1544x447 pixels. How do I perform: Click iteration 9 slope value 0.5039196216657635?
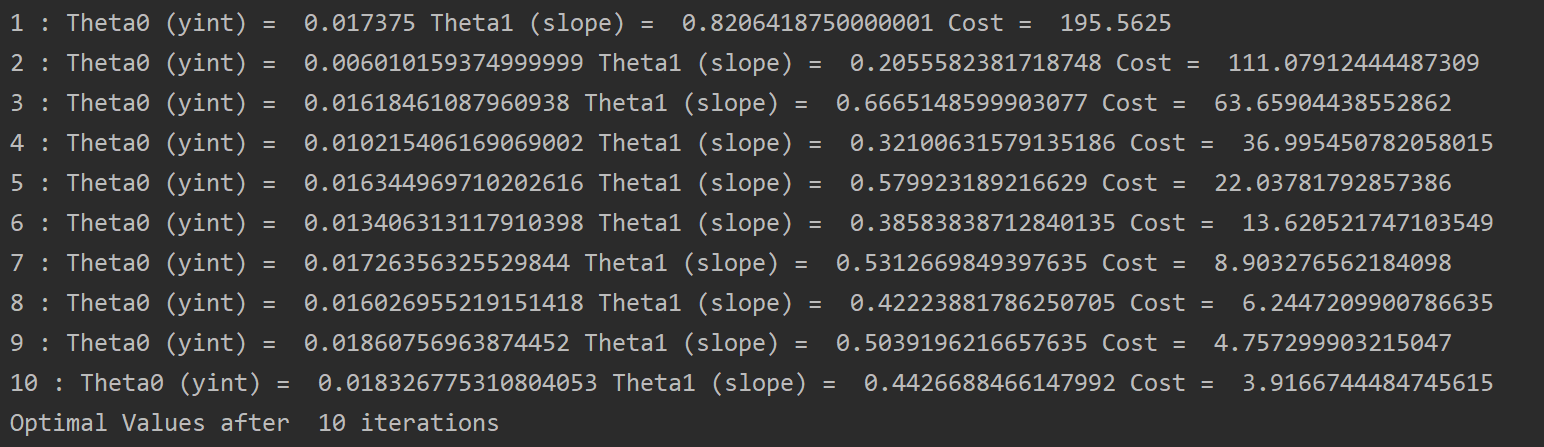tap(962, 343)
